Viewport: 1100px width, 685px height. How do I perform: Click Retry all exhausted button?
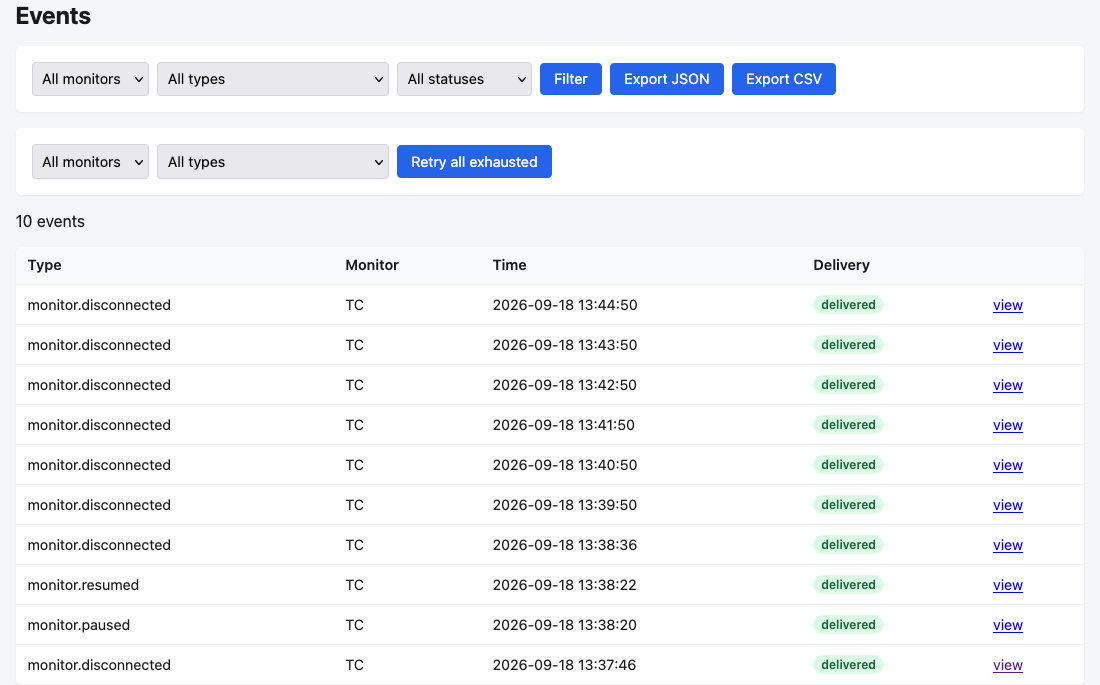click(x=474, y=162)
